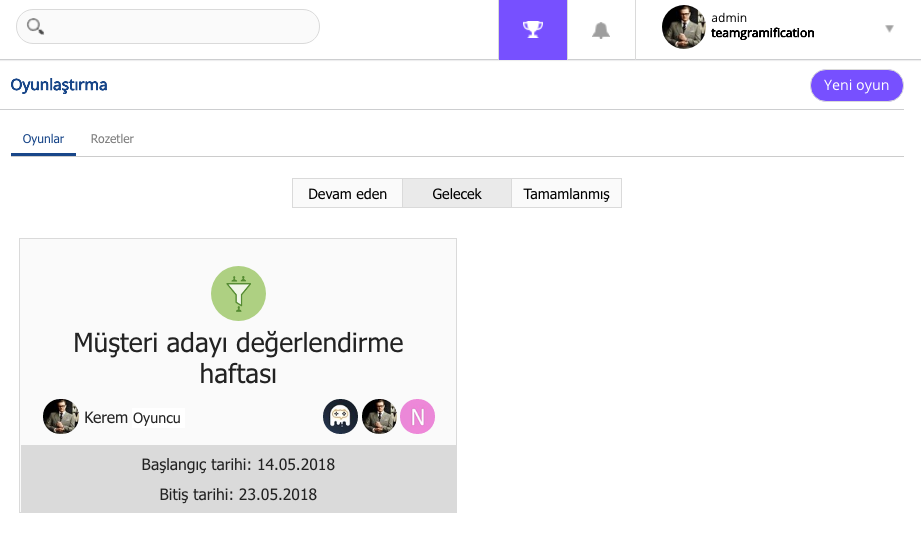This screenshot has height=551, width=921.
Task: Switch to the Rozetler tab
Action: (x=112, y=139)
